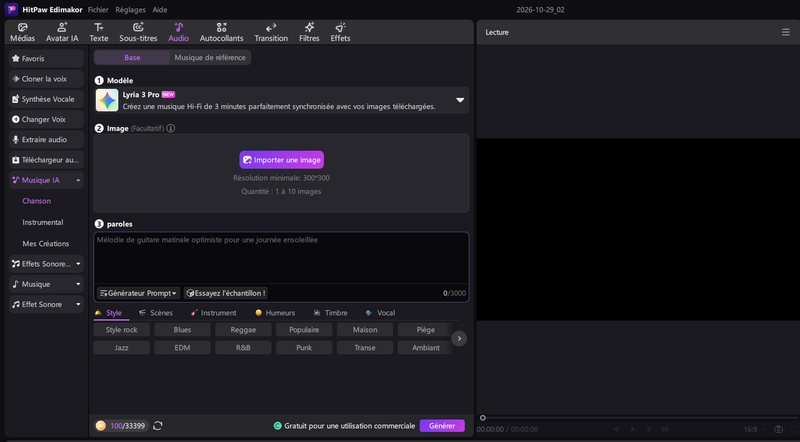Open the Générateur Prompt dropdown
This screenshot has height=442, width=800.
click(138, 293)
